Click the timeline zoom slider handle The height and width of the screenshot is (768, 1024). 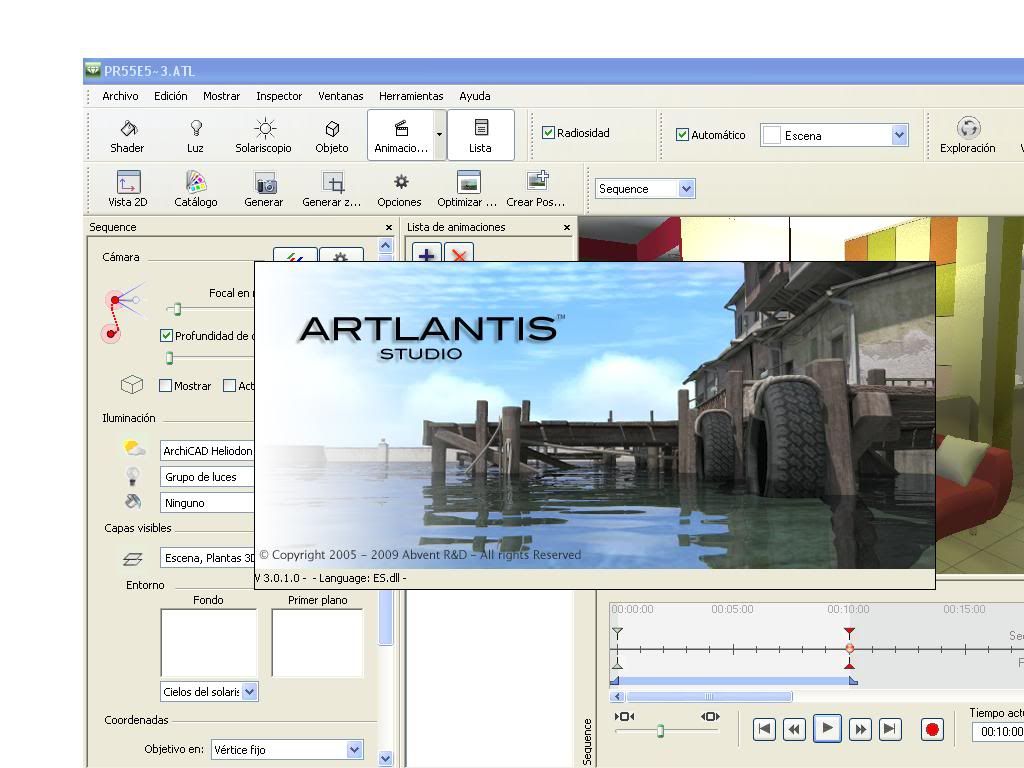[660, 731]
